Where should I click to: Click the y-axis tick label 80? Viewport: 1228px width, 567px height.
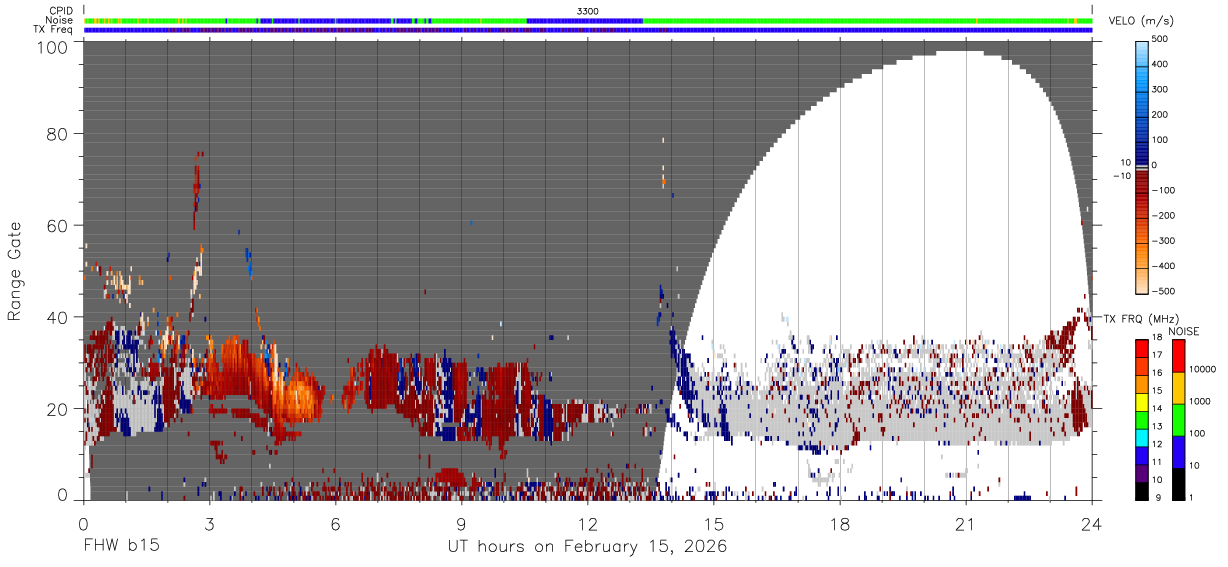click(57, 134)
